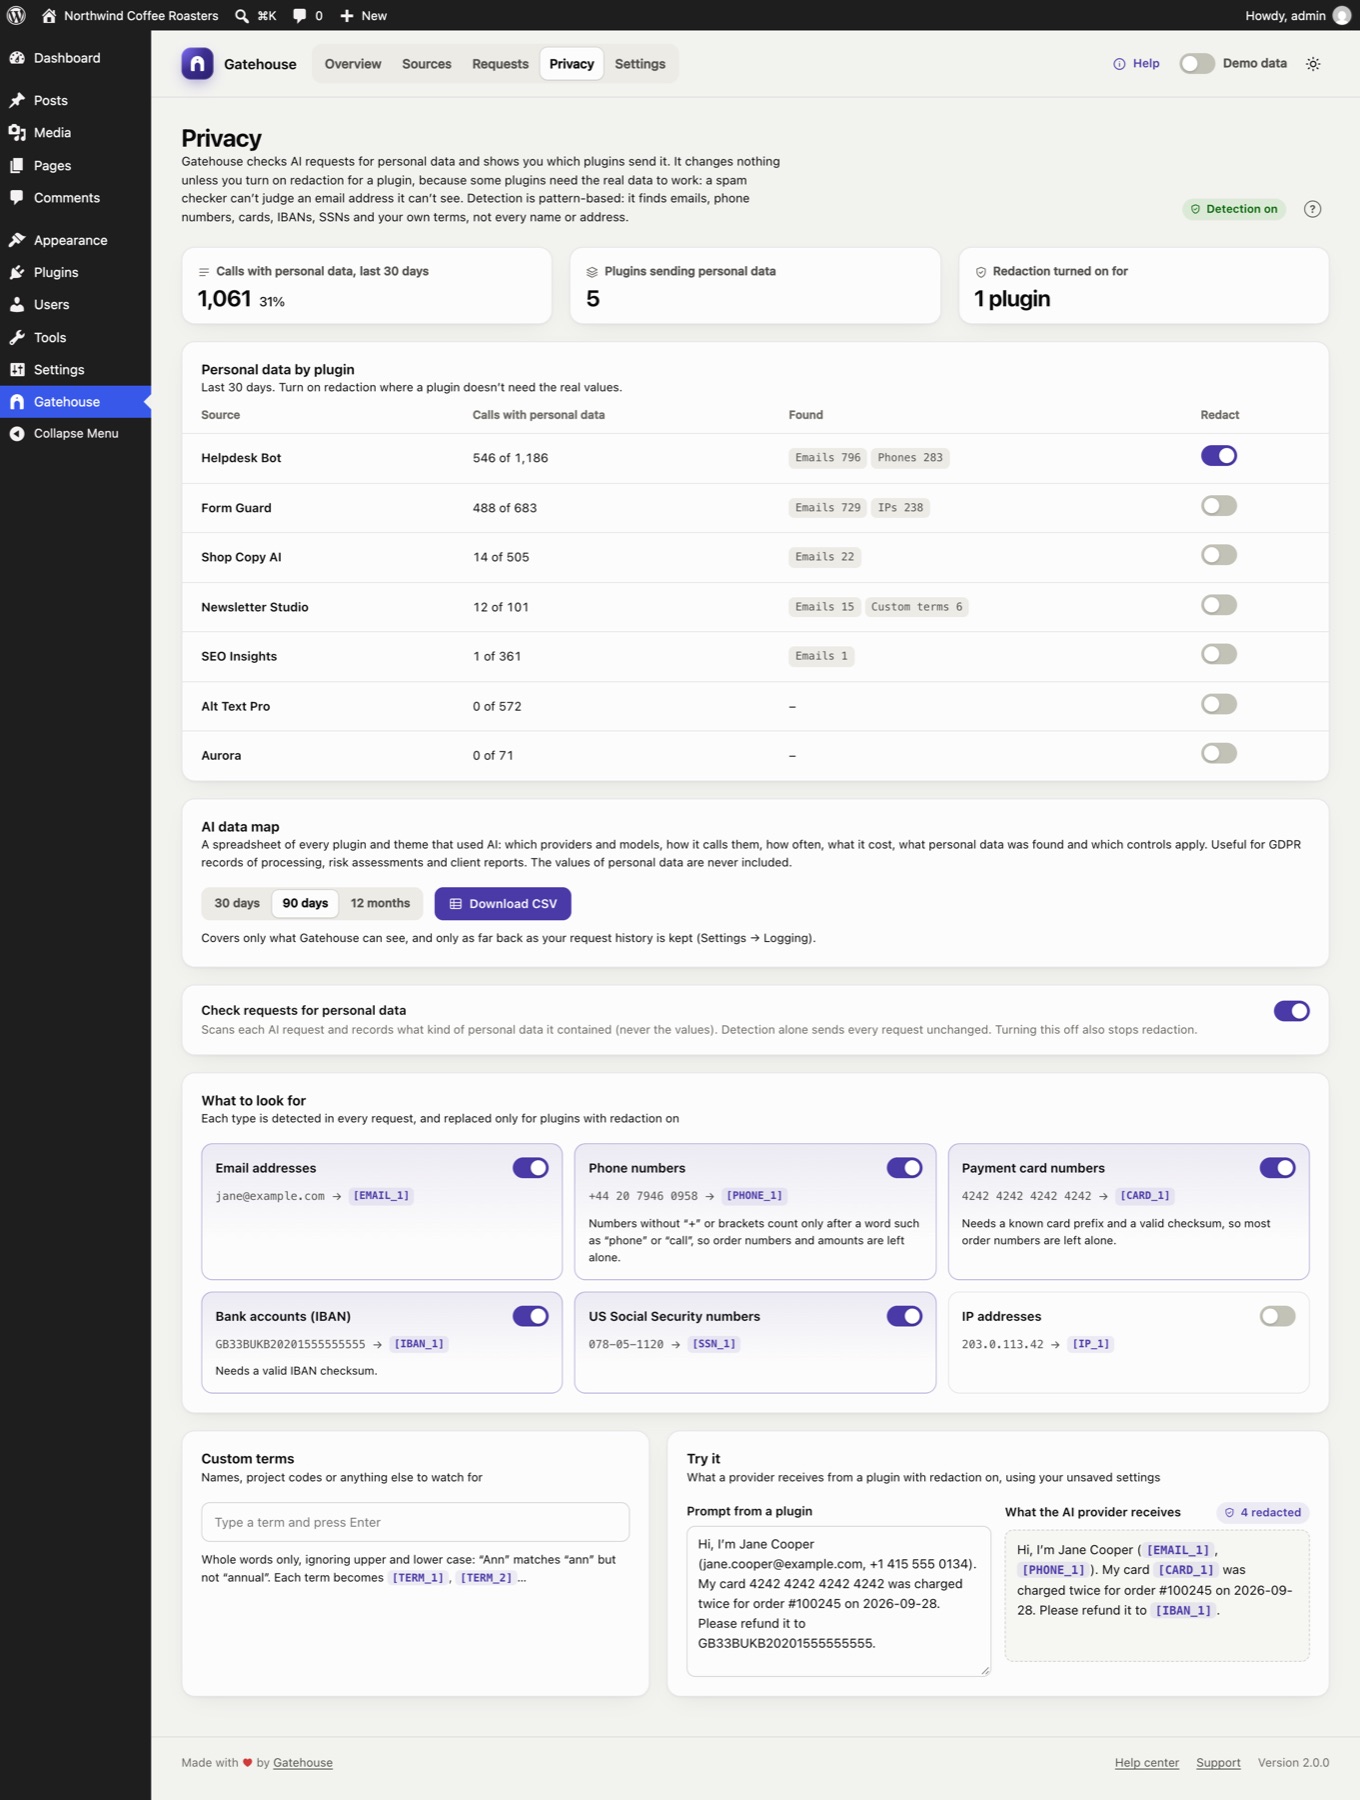The height and width of the screenshot is (1800, 1360).
Task: Click the New button in admin bar
Action: 363,16
